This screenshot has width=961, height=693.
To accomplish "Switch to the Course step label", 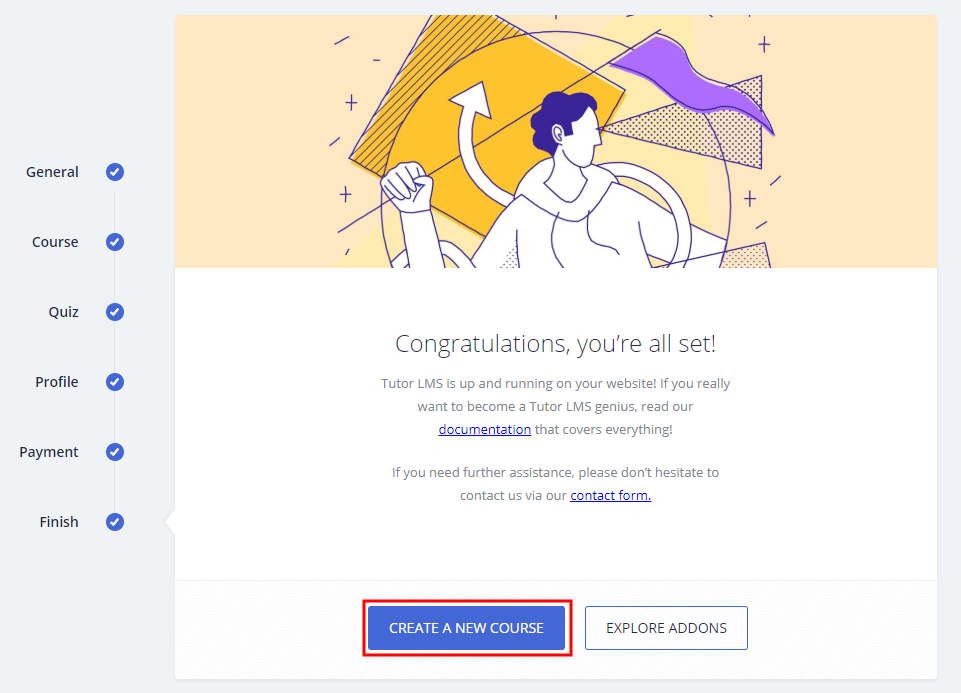I will (55, 242).
